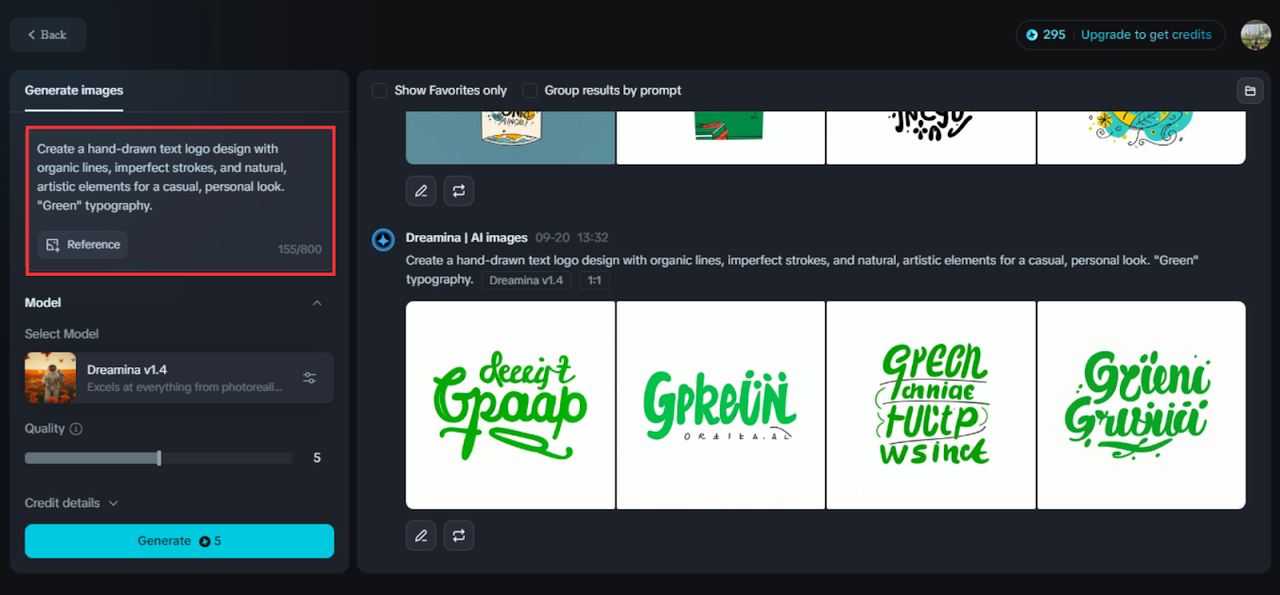Open the user profile avatar
Viewport: 1280px width, 595px height.
click(x=1255, y=34)
